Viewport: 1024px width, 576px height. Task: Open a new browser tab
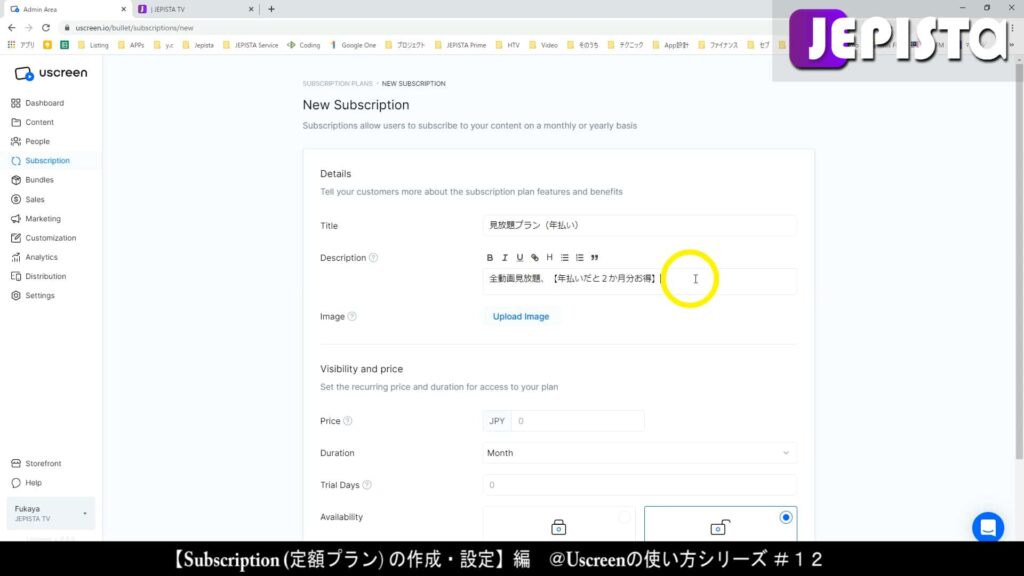point(271,9)
